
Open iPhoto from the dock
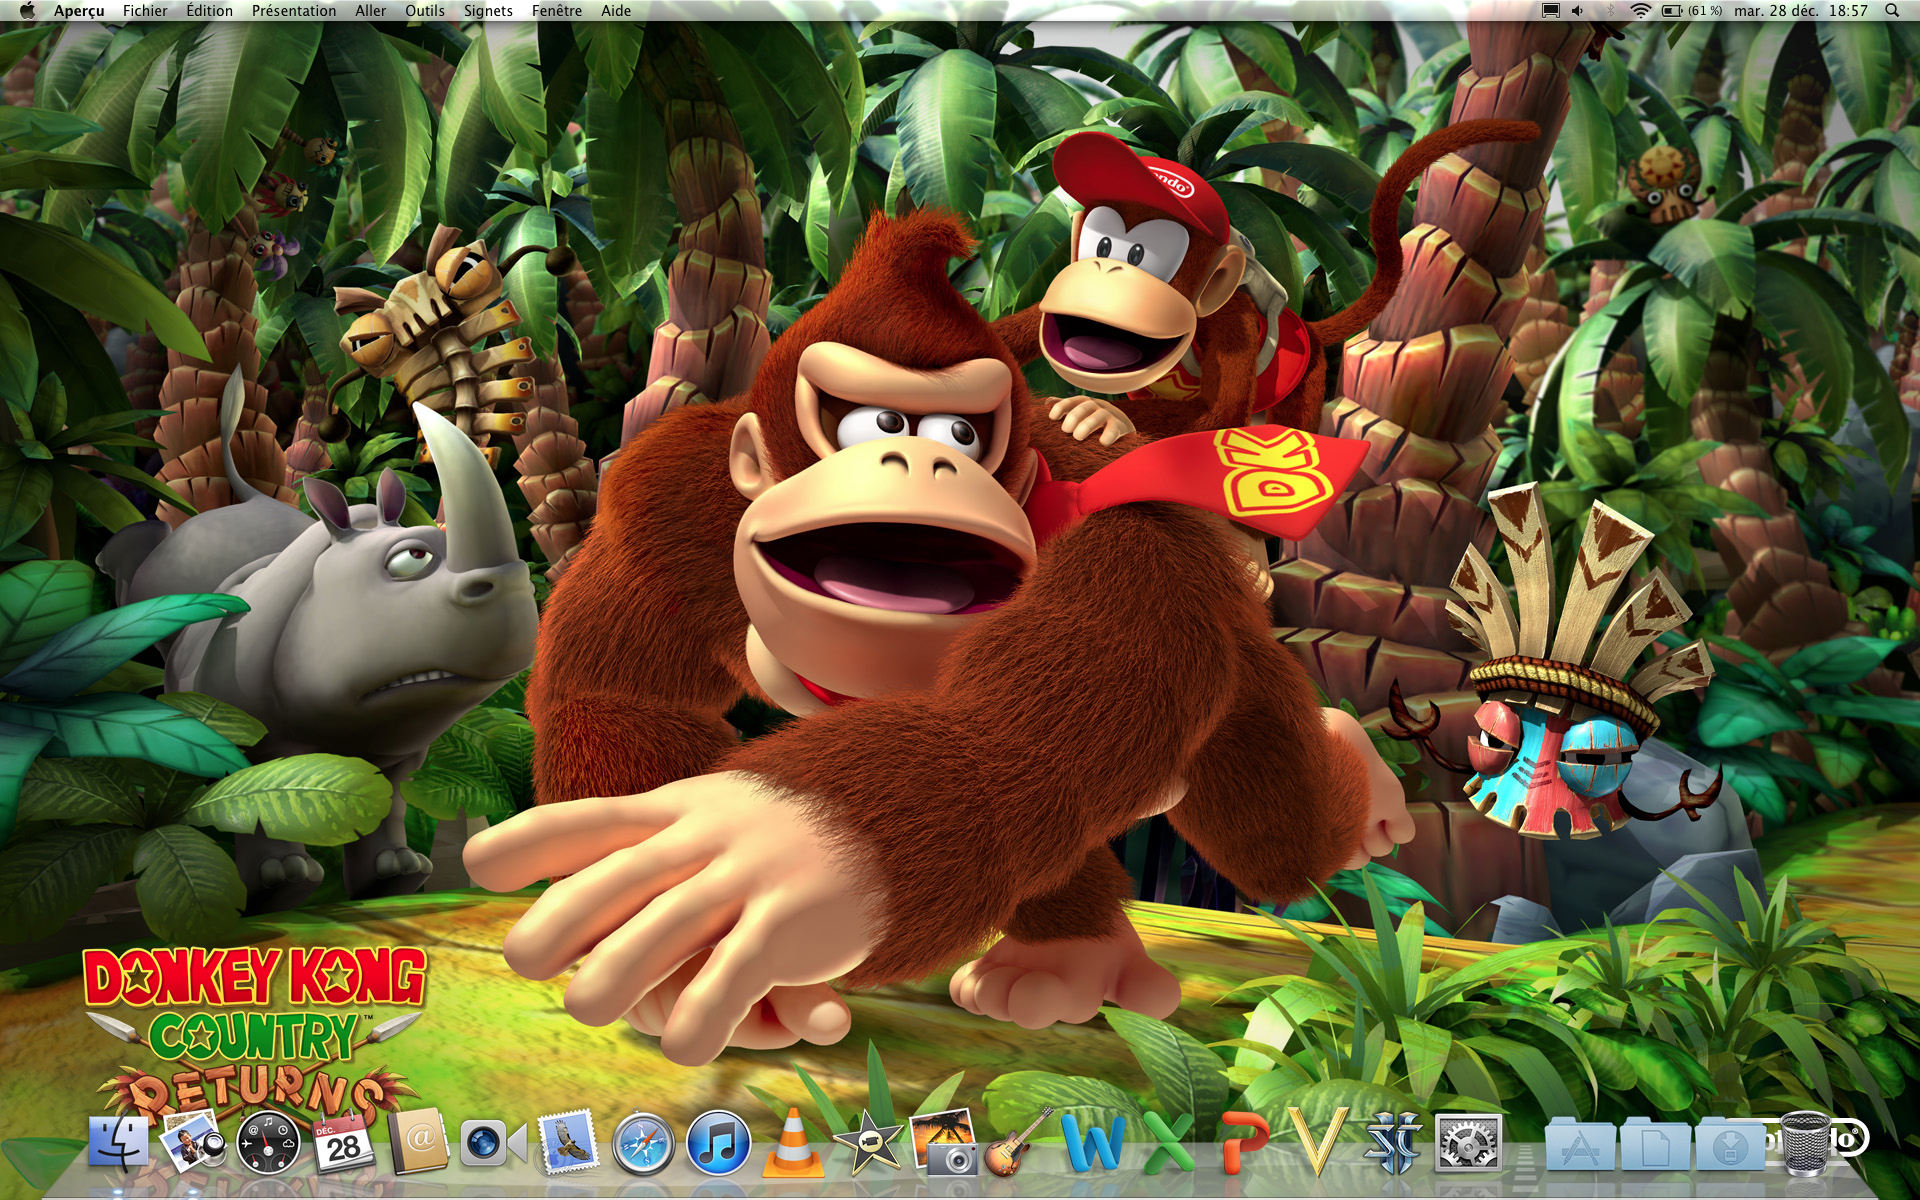943,1143
